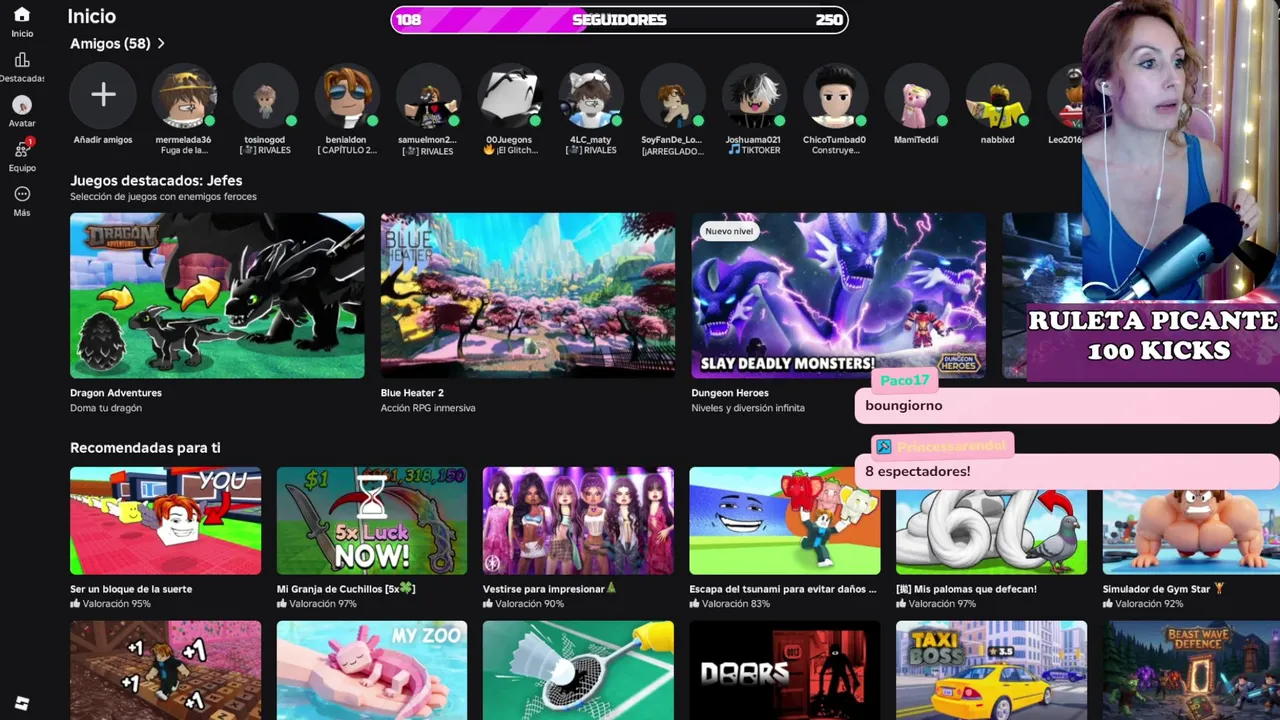Image resolution: width=1280 pixels, height=720 pixels.
Task: Open the DOORS game thumbnail
Action: pos(785,670)
